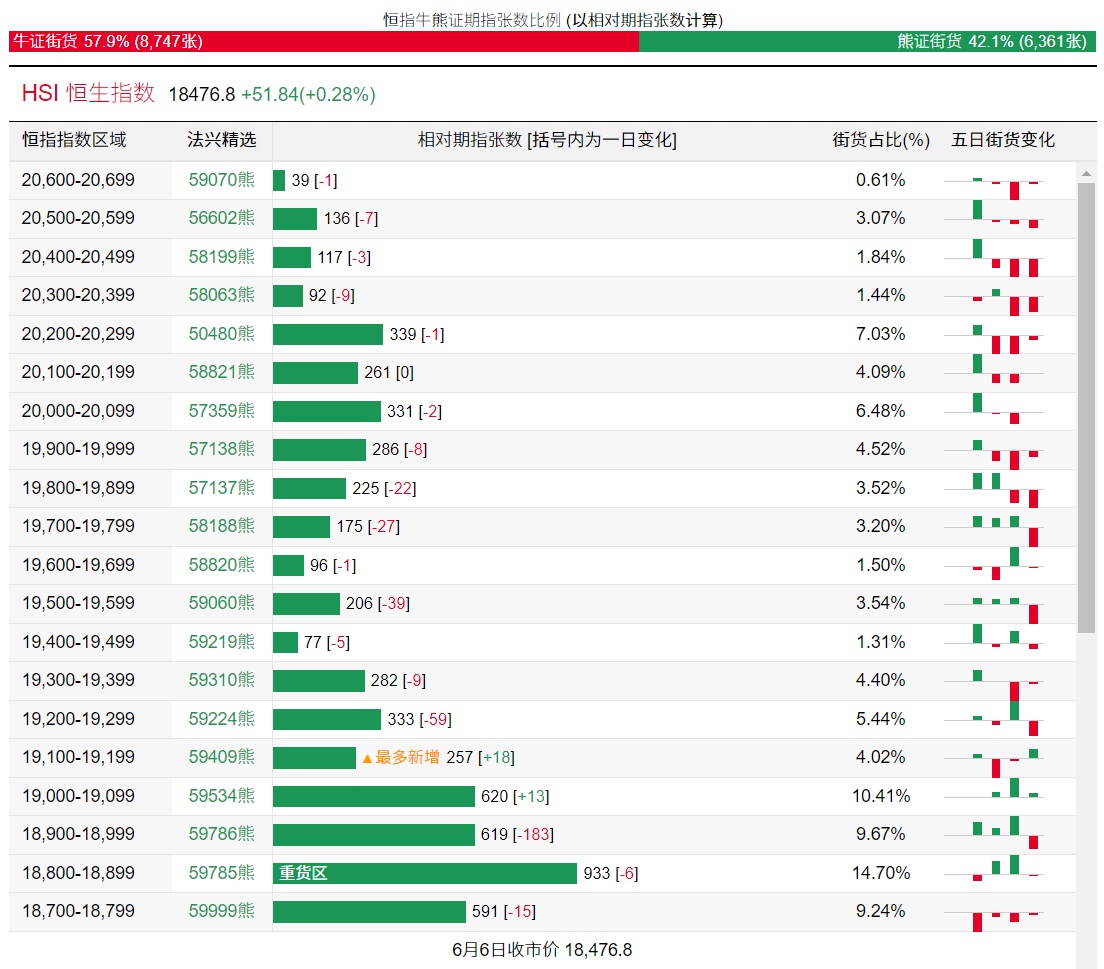This screenshot has height=969, width=1104.
Task: Click five-day chart for 20,200-20,299 row
Action: 1006,335
